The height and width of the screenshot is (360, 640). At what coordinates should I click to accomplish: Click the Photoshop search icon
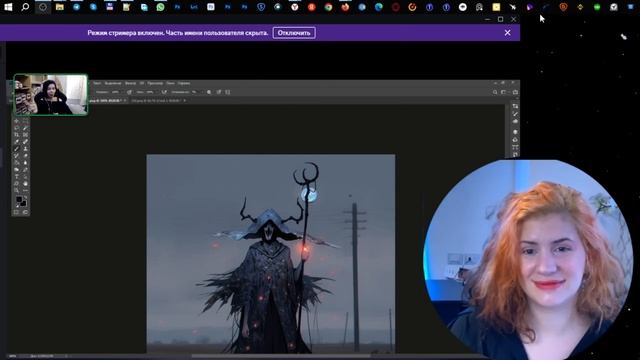pyautogui.click(x=495, y=92)
